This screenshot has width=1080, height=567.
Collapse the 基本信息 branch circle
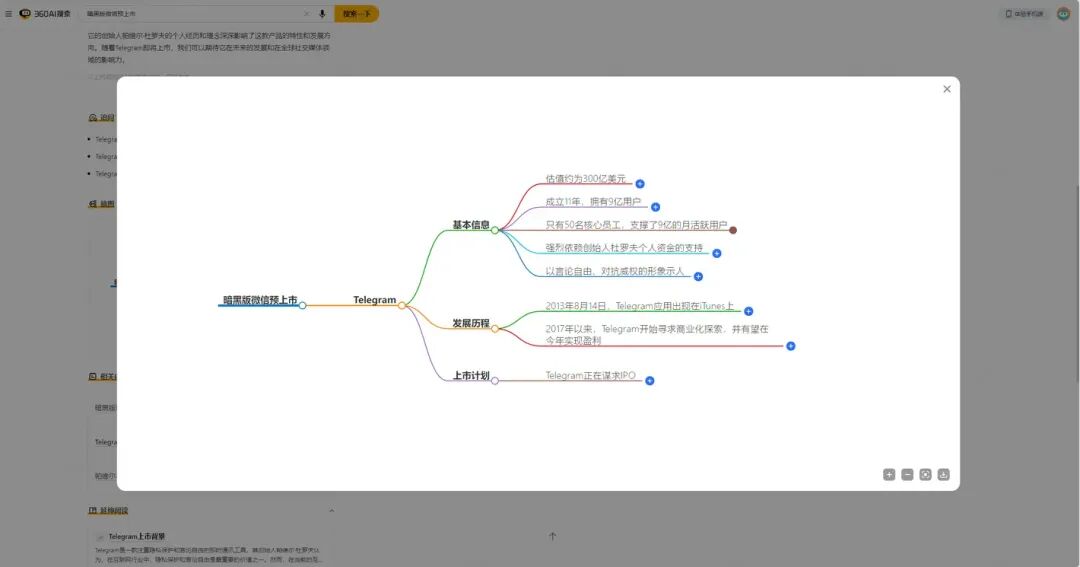click(495, 230)
